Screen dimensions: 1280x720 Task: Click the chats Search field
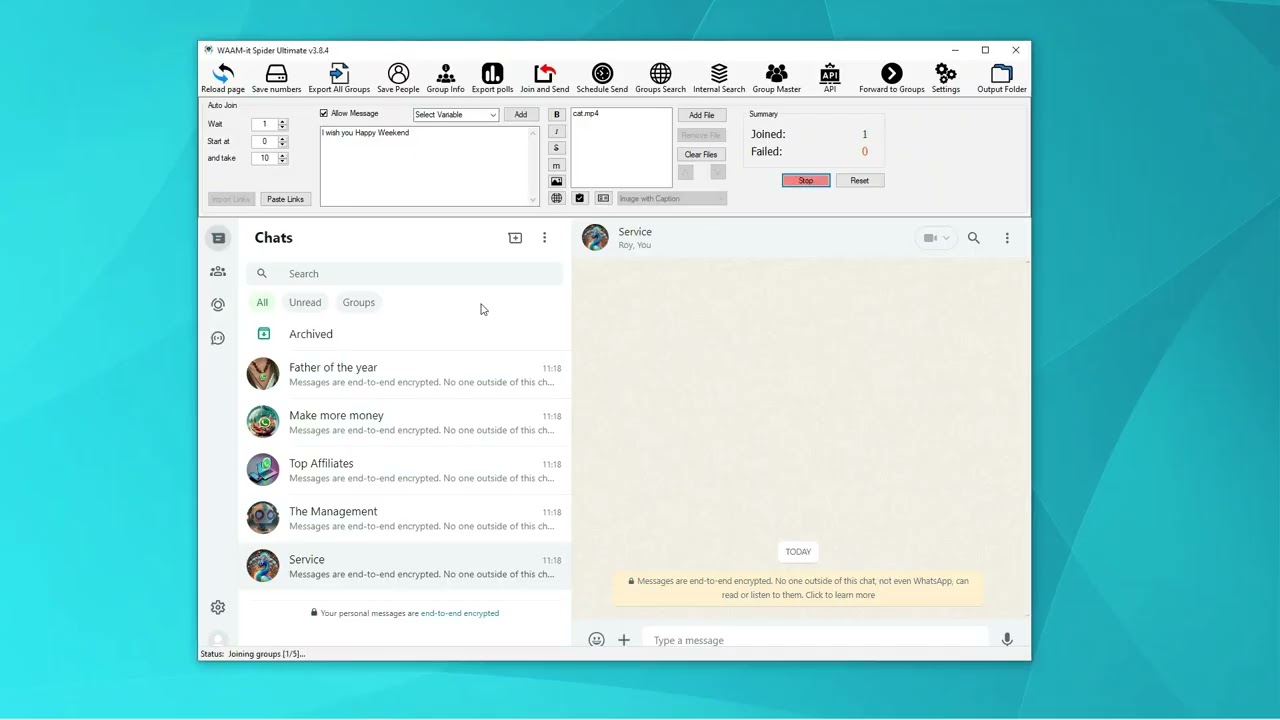pyautogui.click(x=405, y=273)
